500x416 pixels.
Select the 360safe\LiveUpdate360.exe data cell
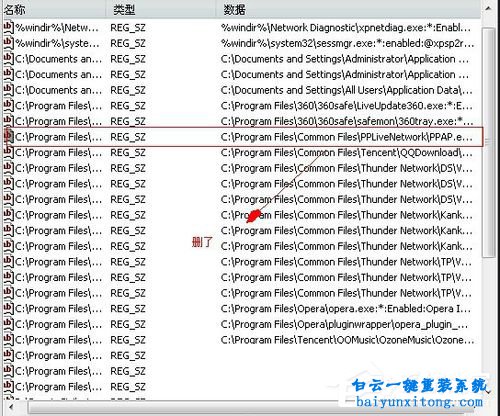tap(347, 106)
